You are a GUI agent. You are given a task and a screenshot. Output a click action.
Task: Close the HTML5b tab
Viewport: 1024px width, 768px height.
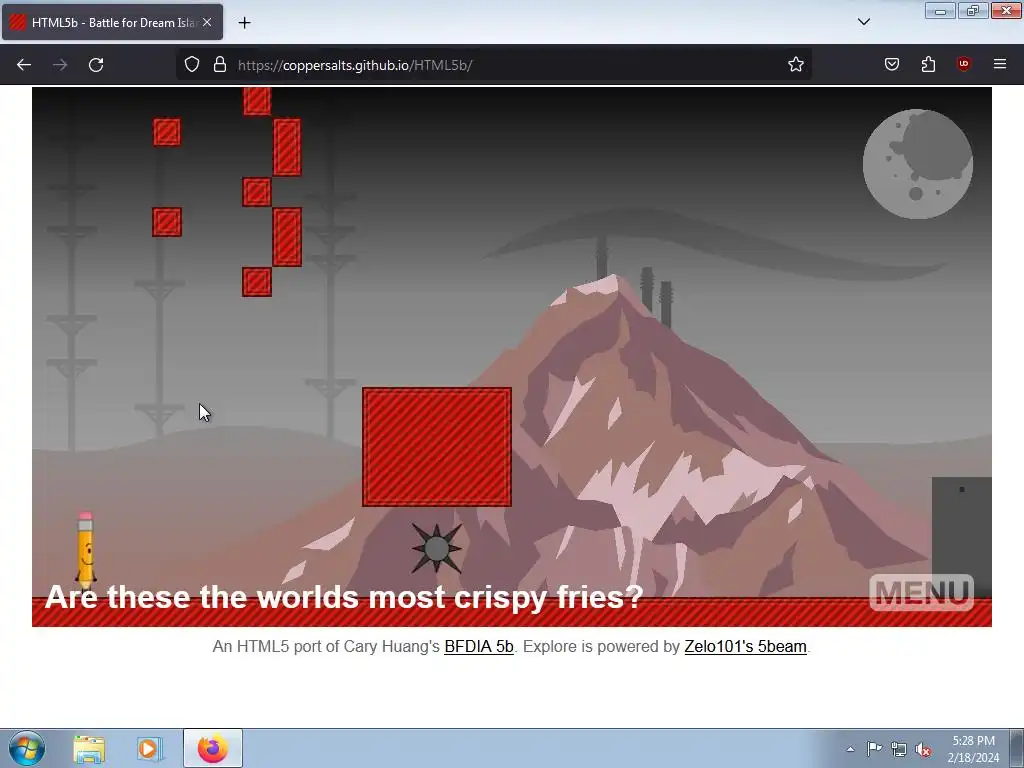point(207,22)
